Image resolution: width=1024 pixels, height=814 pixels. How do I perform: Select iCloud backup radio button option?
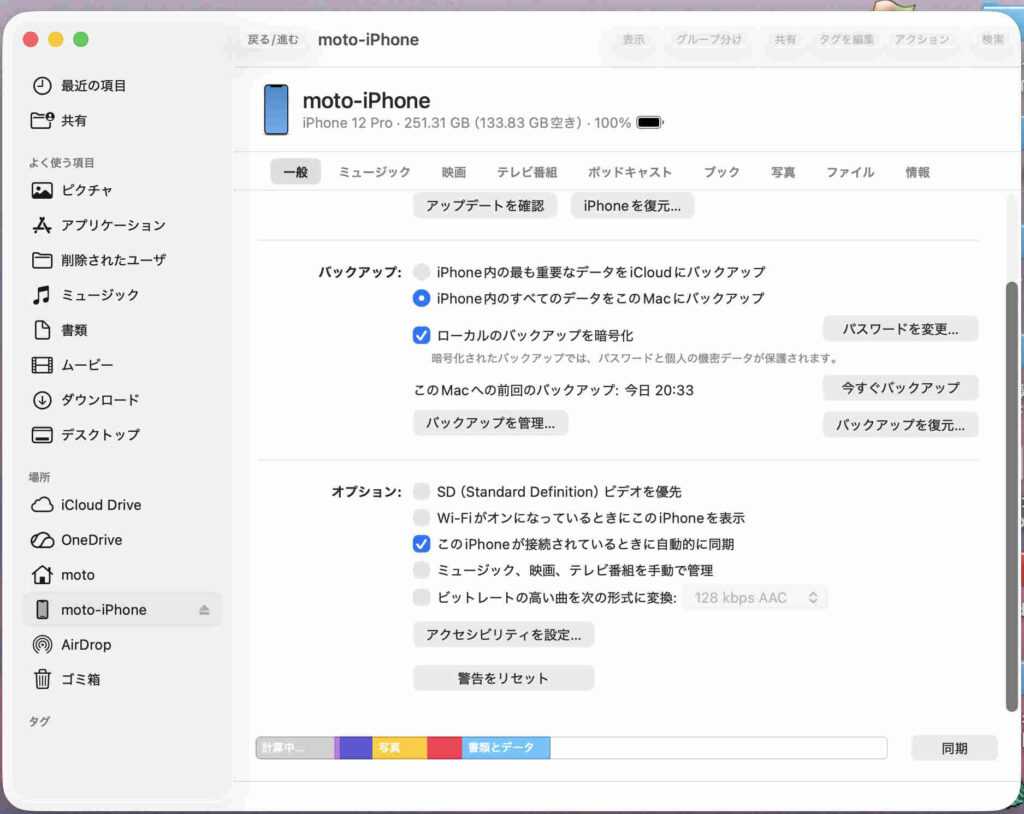[422, 272]
